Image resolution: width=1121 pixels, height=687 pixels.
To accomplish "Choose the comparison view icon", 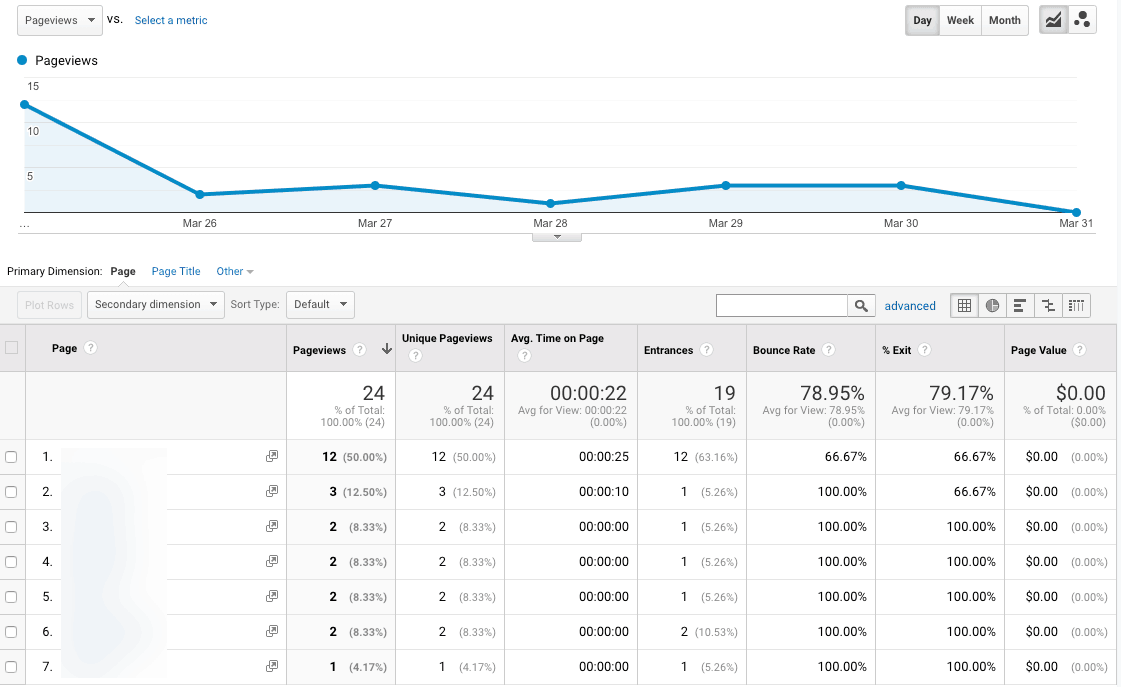I will point(1048,306).
